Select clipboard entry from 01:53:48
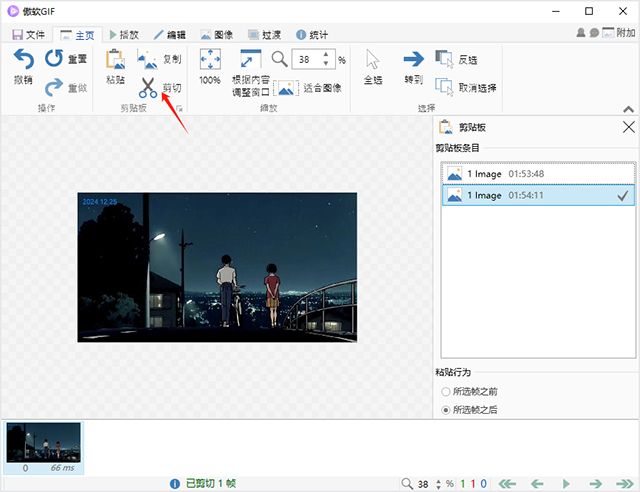 tap(537, 173)
